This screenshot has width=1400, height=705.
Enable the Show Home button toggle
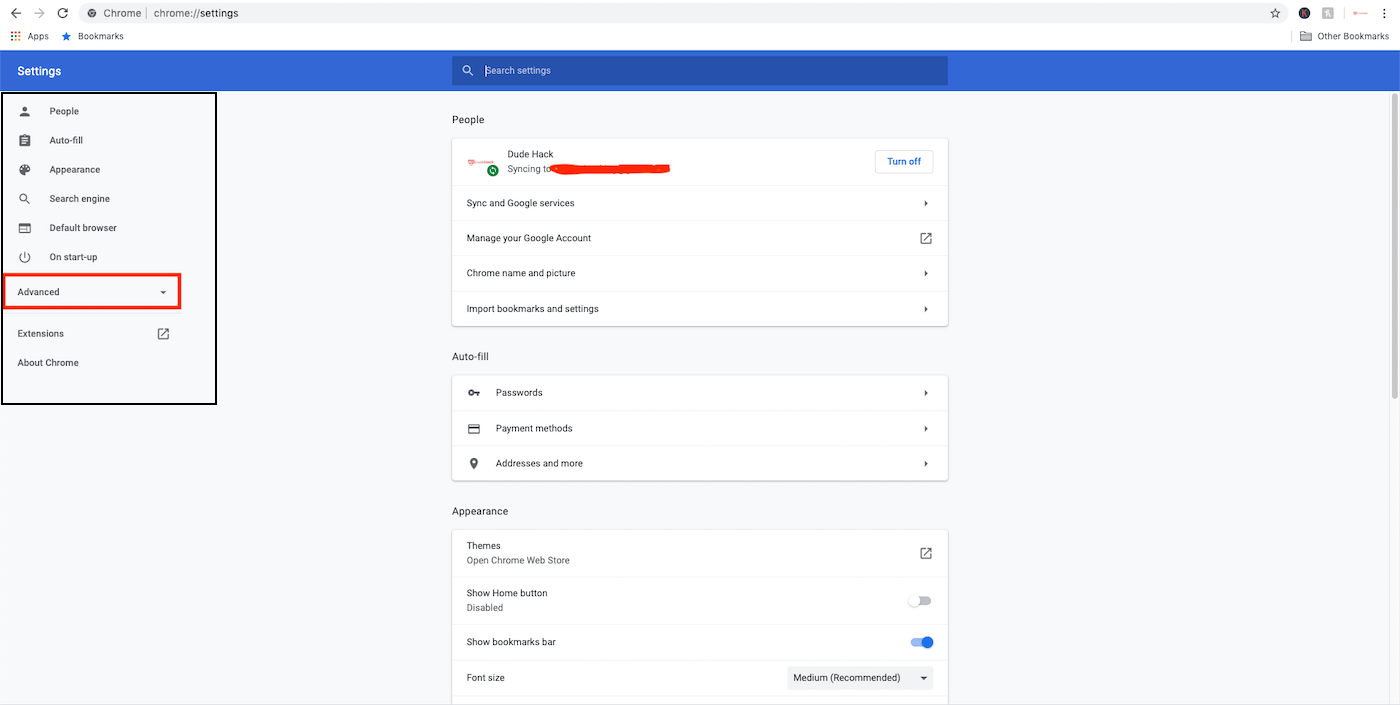(x=920, y=601)
